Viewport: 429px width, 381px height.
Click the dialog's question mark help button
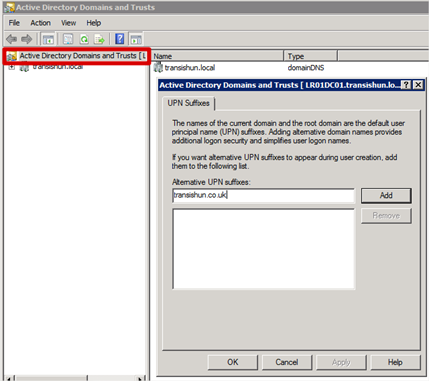406,85
